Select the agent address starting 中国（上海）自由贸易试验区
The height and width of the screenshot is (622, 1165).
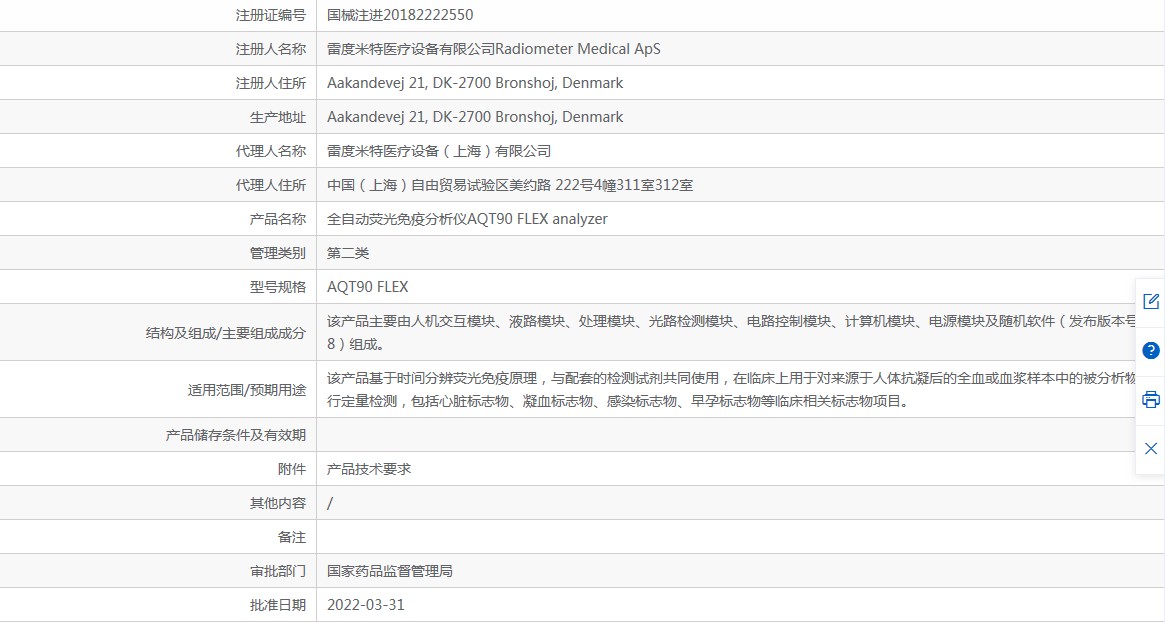pyautogui.click(x=510, y=185)
